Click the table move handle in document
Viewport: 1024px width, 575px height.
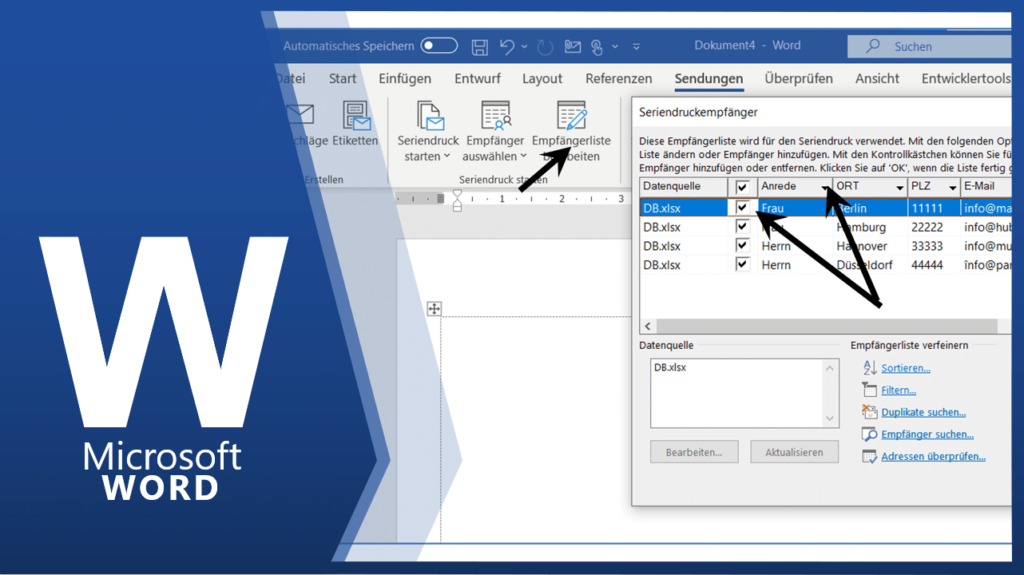434,309
